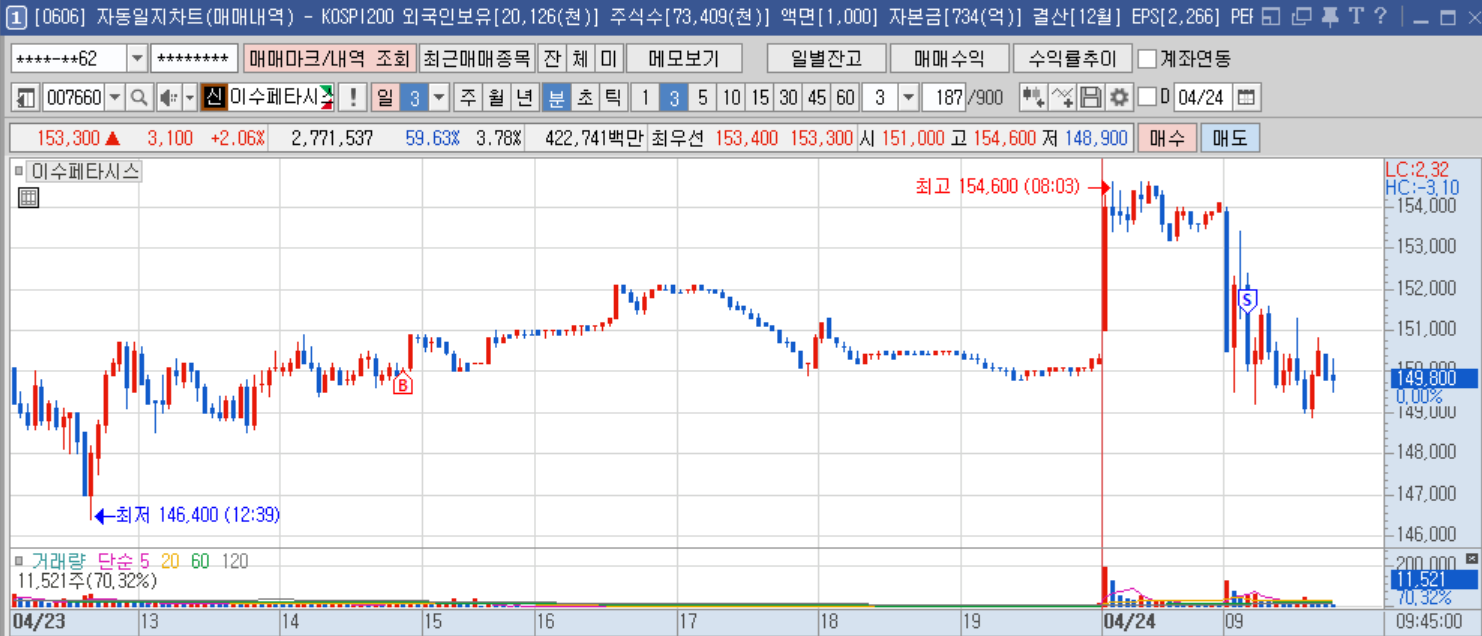The width and height of the screenshot is (1482, 636).
Task: Click the candle count field showing 187
Action: [x=943, y=98]
